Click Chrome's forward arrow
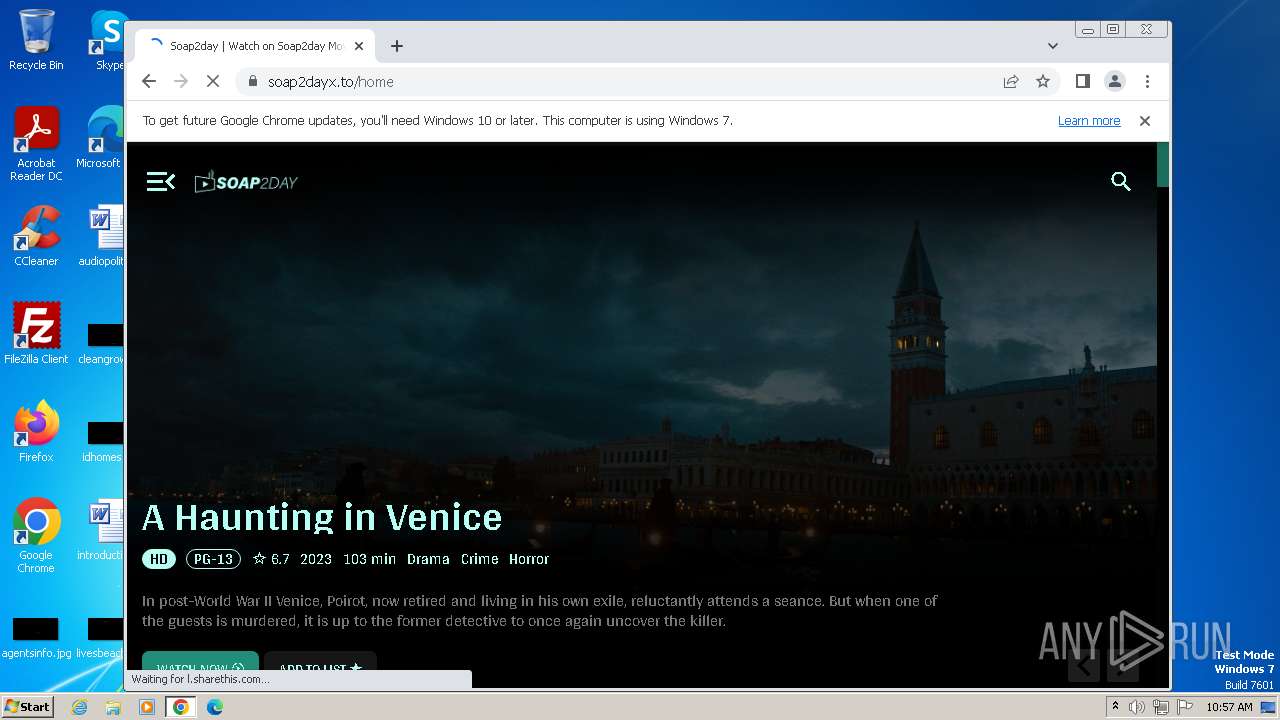 pyautogui.click(x=181, y=81)
